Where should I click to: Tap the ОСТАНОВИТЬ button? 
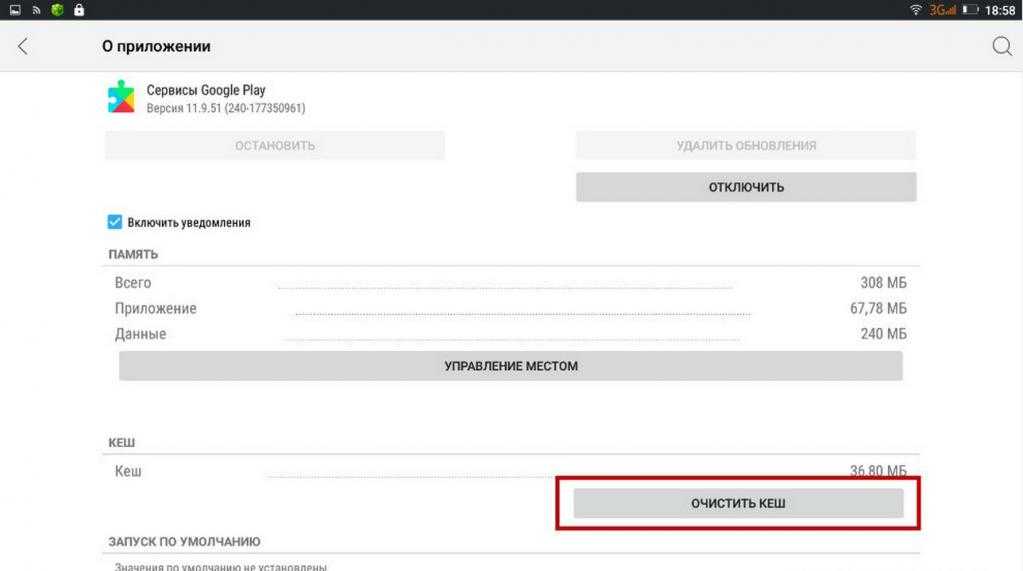click(x=275, y=146)
